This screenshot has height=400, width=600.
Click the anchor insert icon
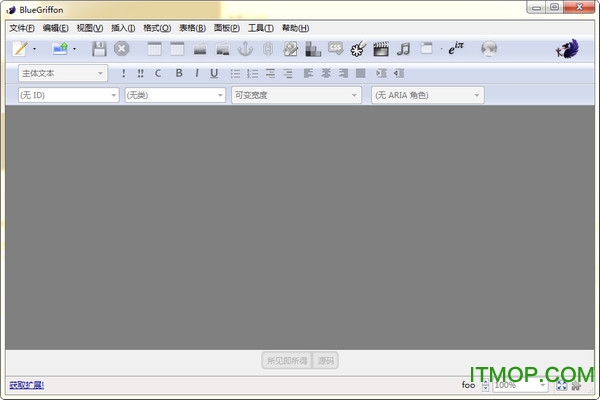click(245, 48)
